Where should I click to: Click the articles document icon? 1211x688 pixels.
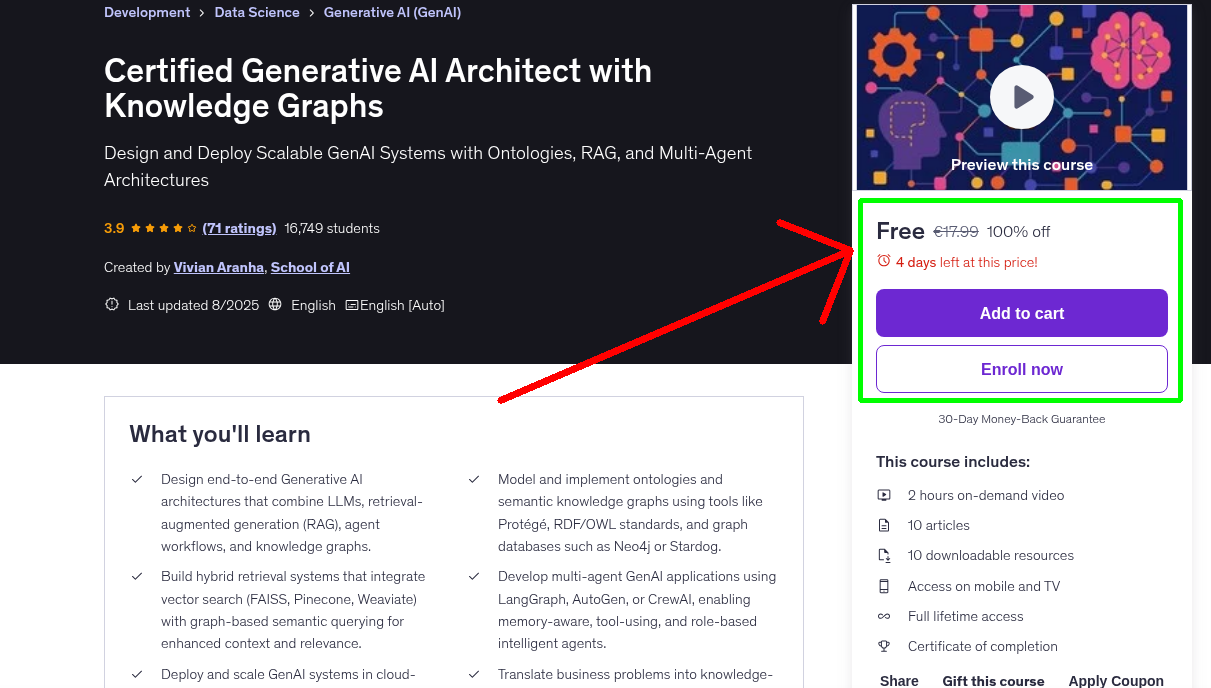884,524
